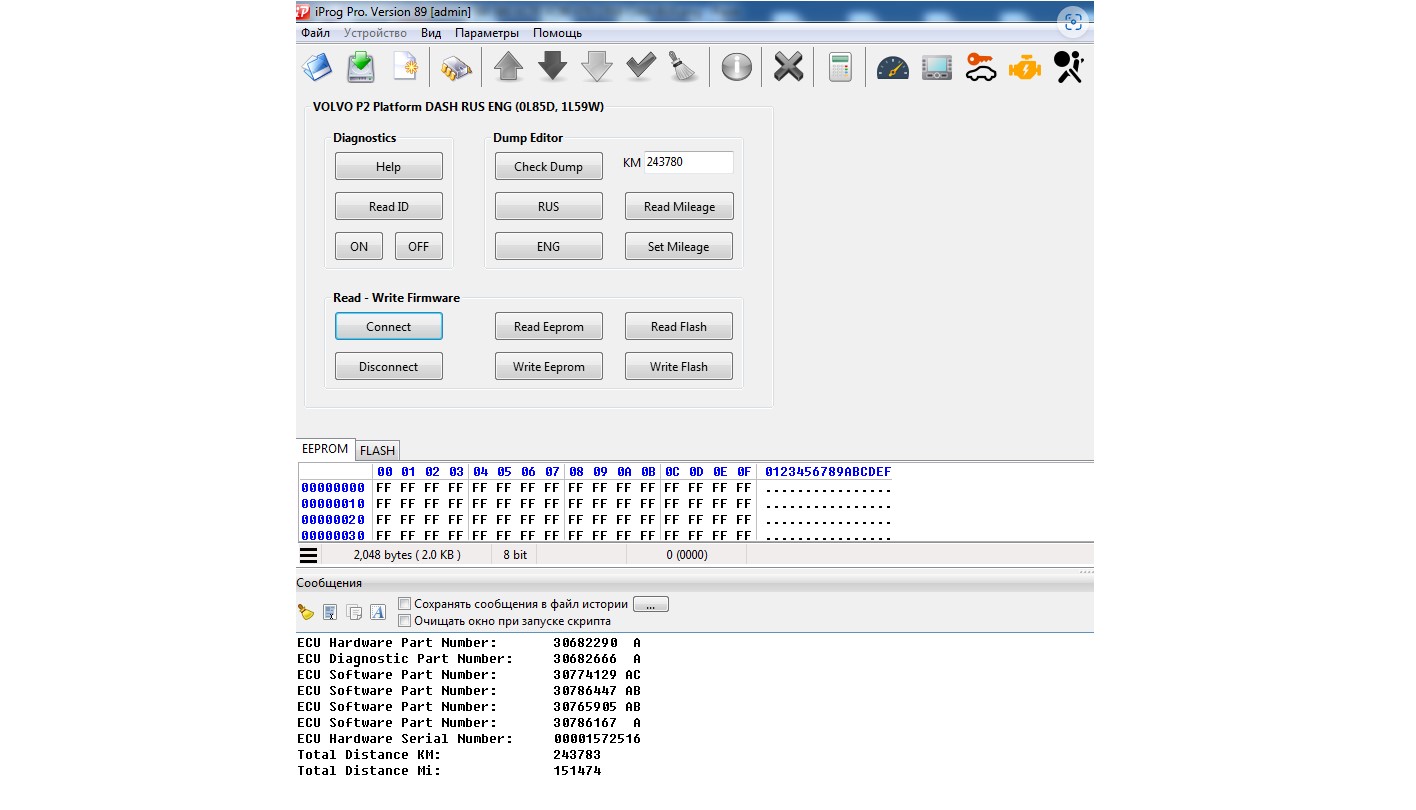Click the open file folder icon
Screen dimensions: 1416x810
(x=317, y=67)
